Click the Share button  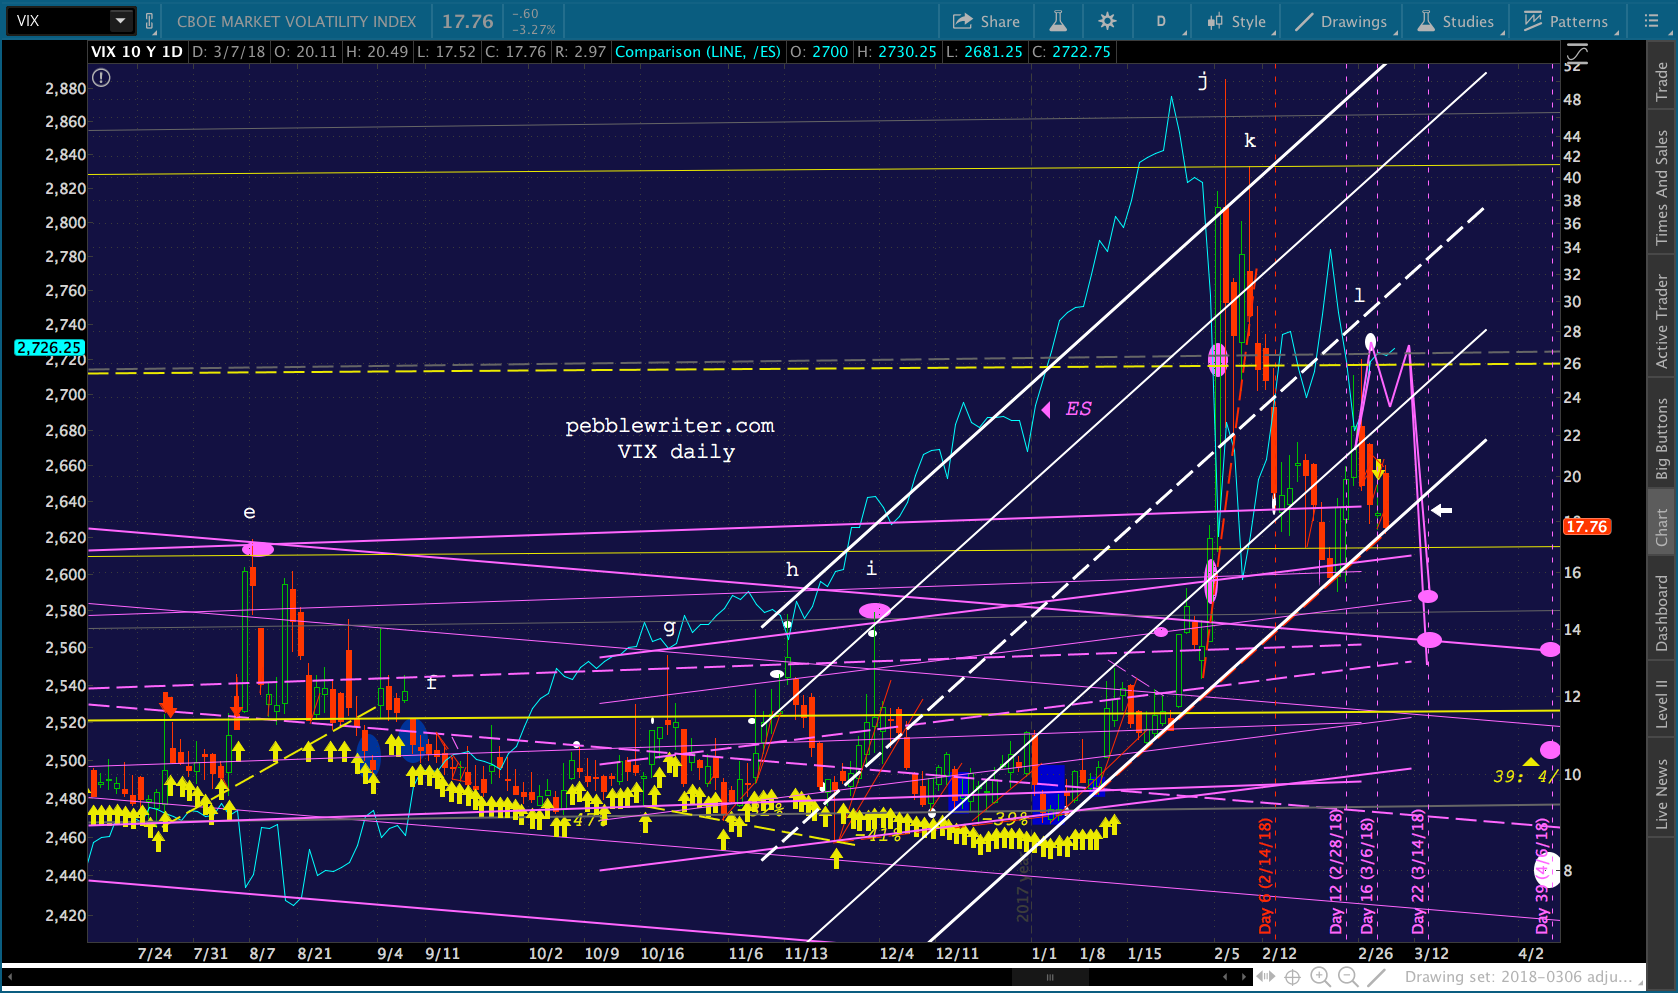(986, 21)
